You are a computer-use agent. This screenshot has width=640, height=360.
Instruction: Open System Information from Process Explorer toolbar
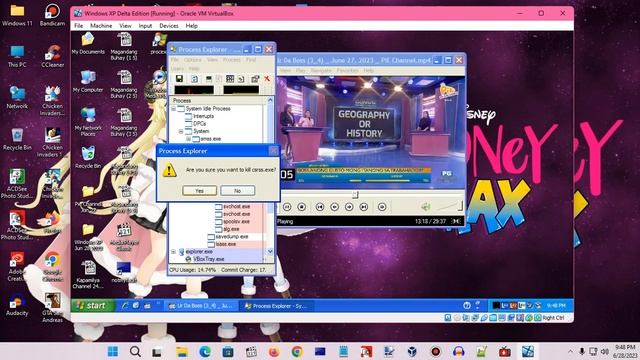pyautogui.click(x=209, y=79)
